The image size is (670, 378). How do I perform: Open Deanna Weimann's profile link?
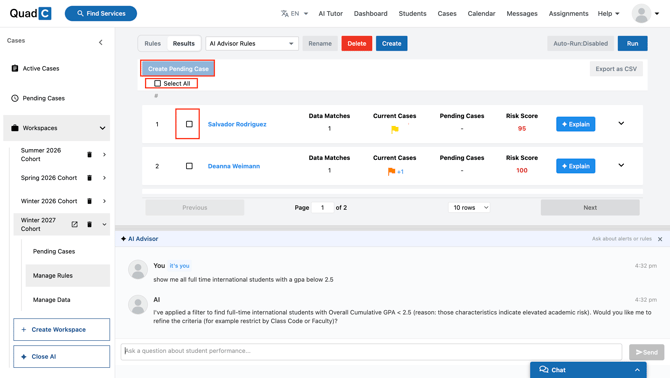(x=234, y=166)
